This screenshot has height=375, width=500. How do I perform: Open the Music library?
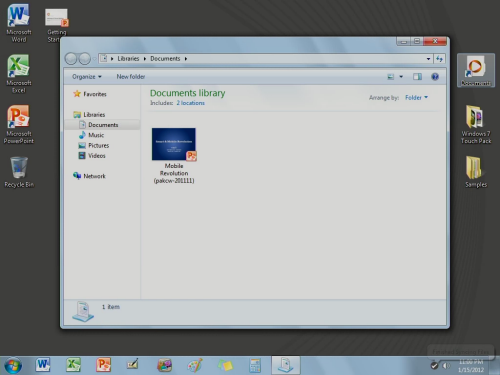click(x=92, y=135)
